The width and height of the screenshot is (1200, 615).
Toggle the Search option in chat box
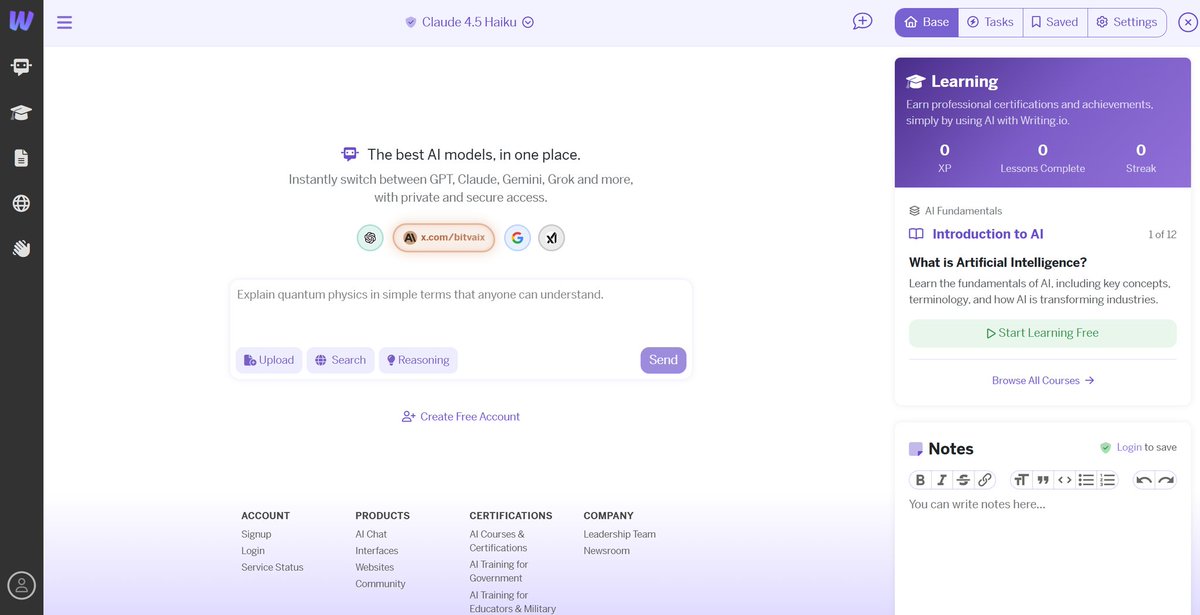pos(340,360)
